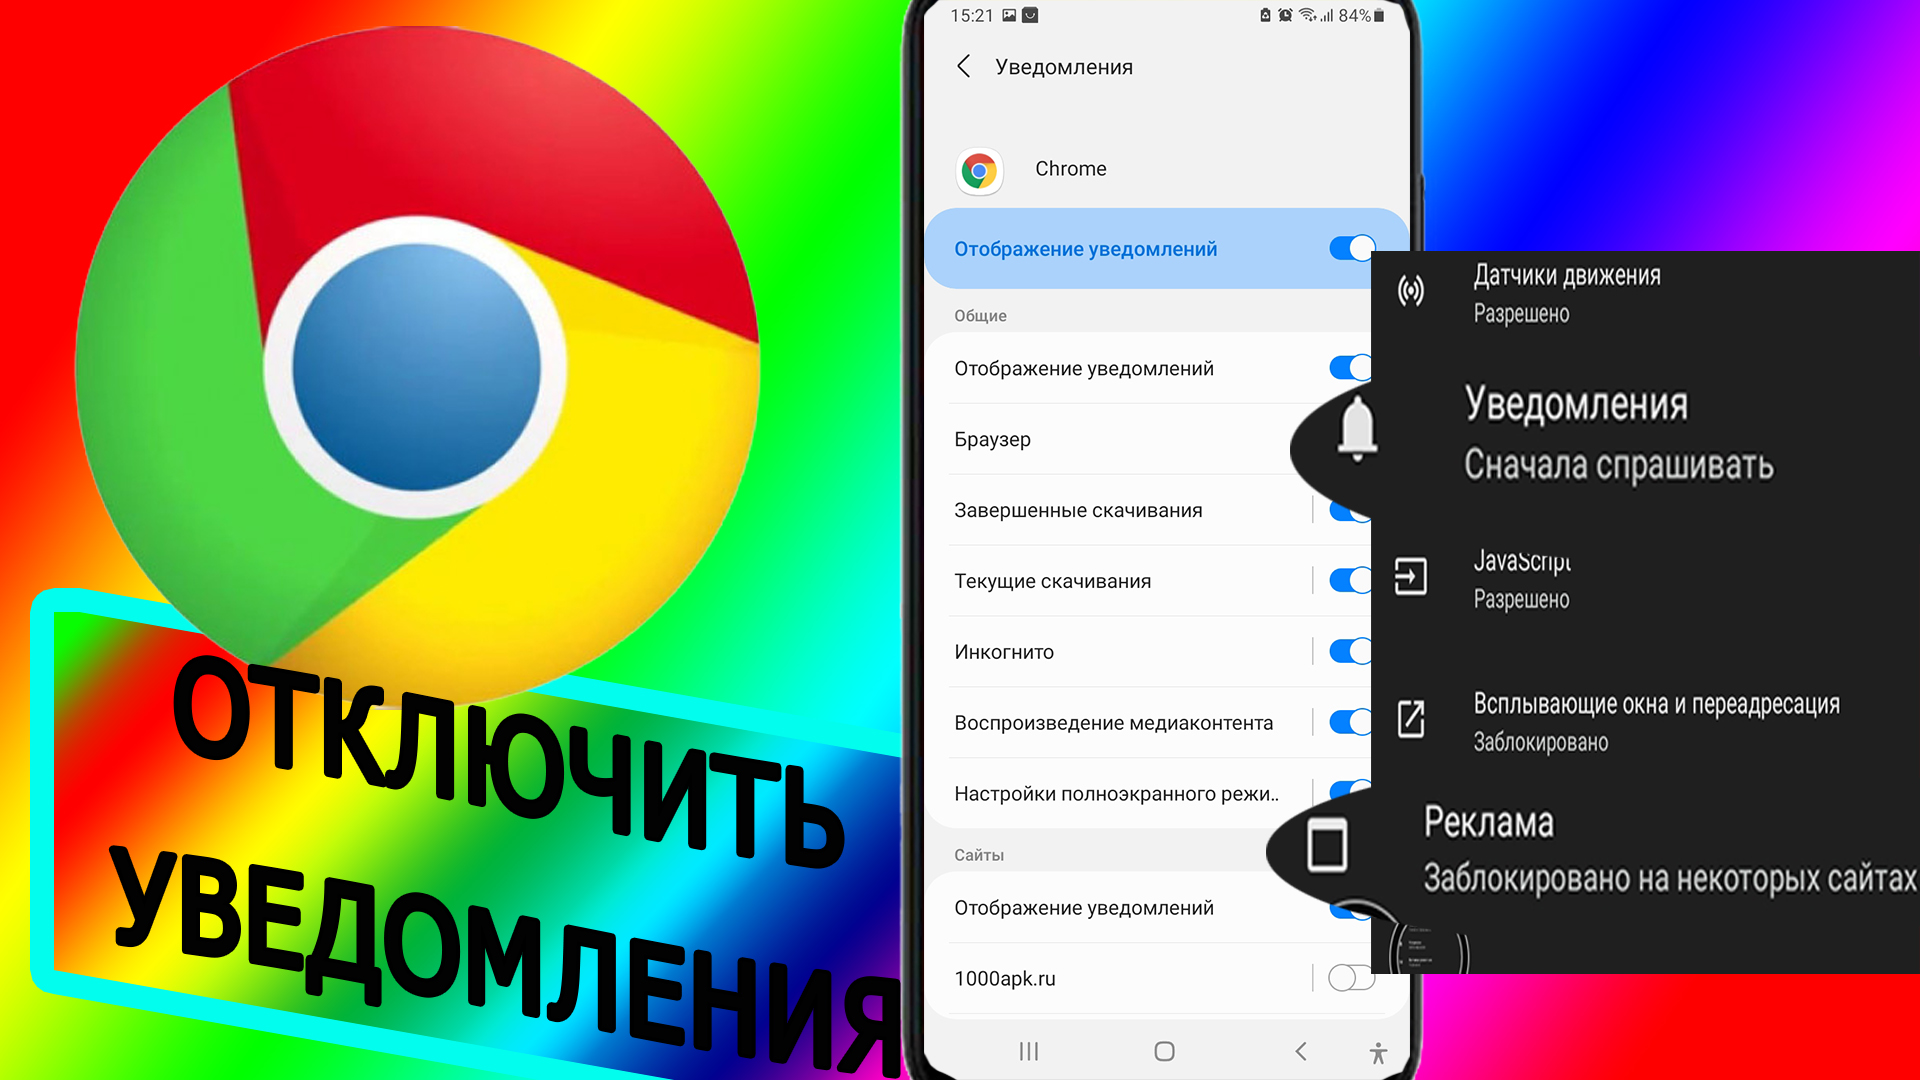Click the back navigation arrow
This screenshot has width=1920, height=1080.
969,66
